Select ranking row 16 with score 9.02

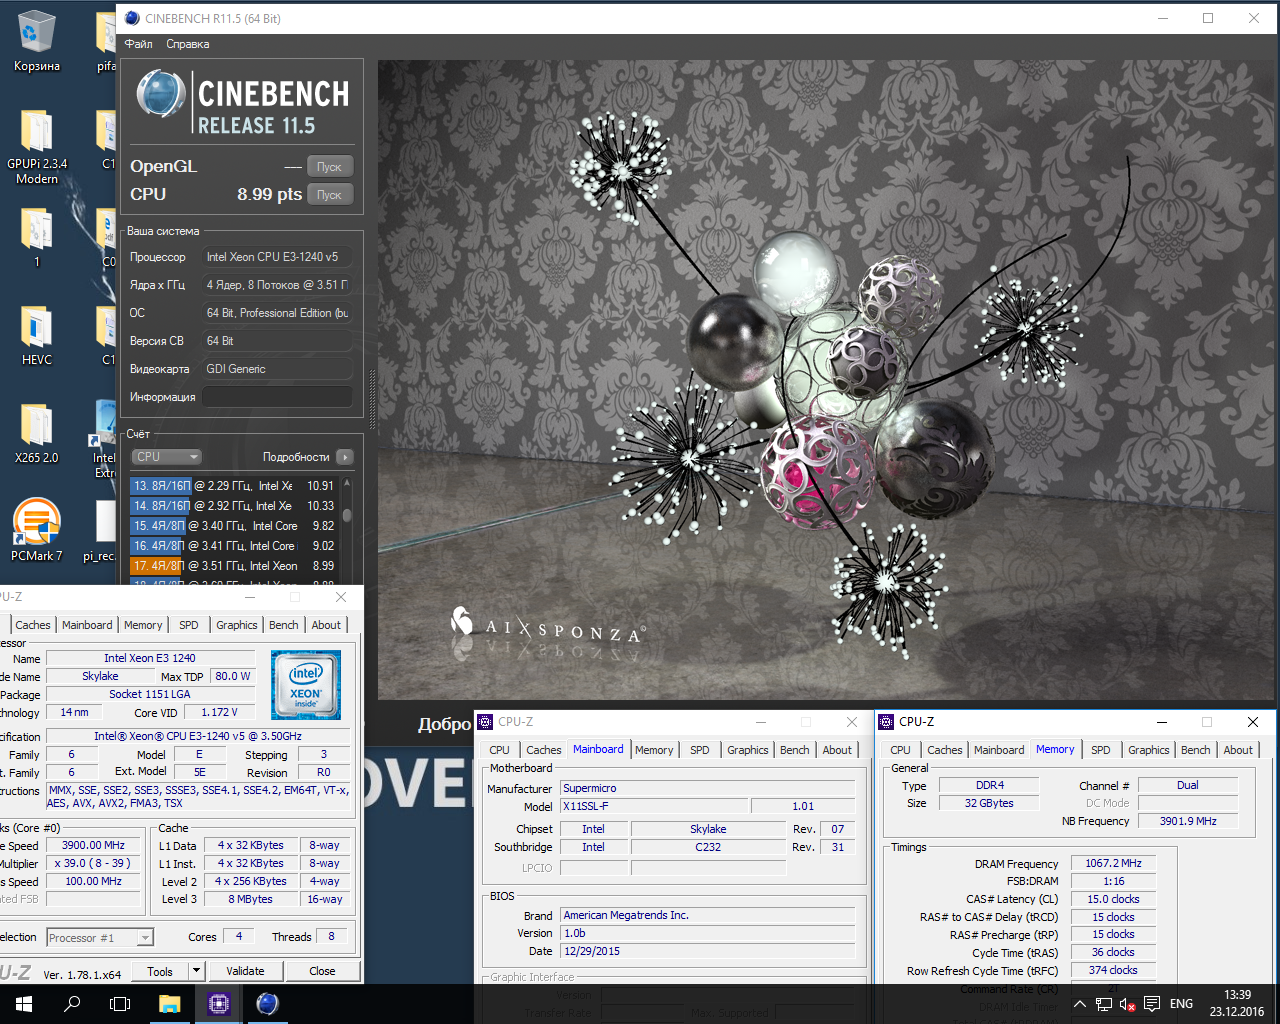[x=234, y=546]
